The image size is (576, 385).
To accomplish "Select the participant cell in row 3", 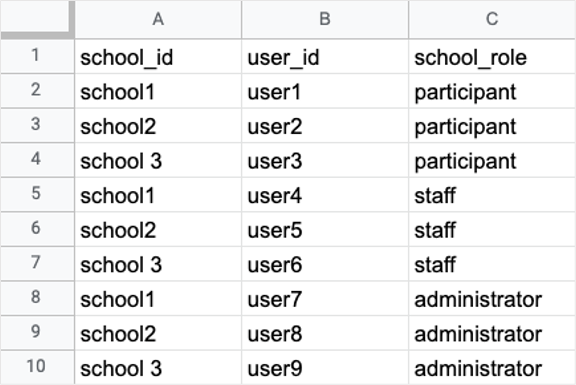I will (492, 125).
